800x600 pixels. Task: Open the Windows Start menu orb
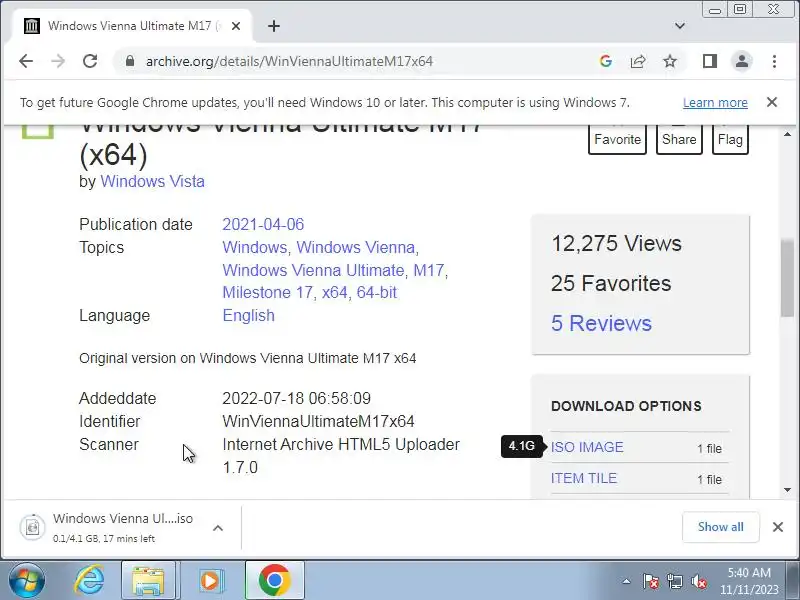[27, 581]
